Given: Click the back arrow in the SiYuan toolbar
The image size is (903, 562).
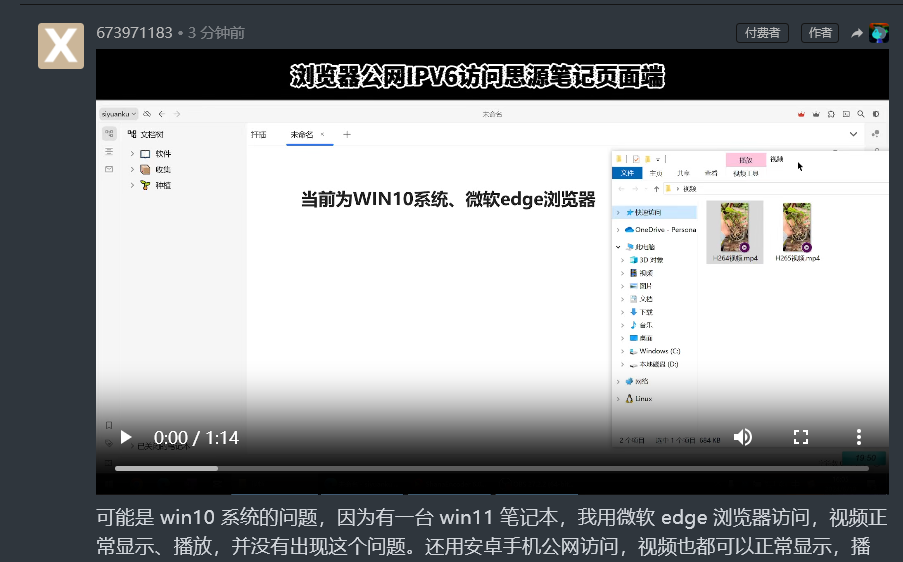Looking at the screenshot, I should pyautogui.click(x=162, y=114).
